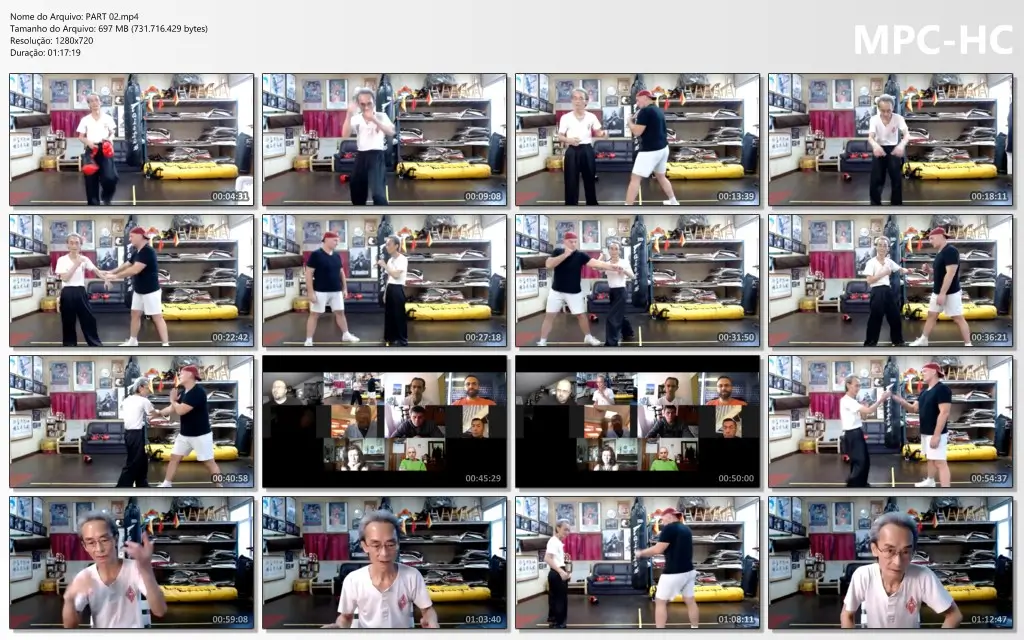This screenshot has height=640, width=1024.
Task: Click the thumbnail timestamped 00:27:18
Action: pos(385,281)
